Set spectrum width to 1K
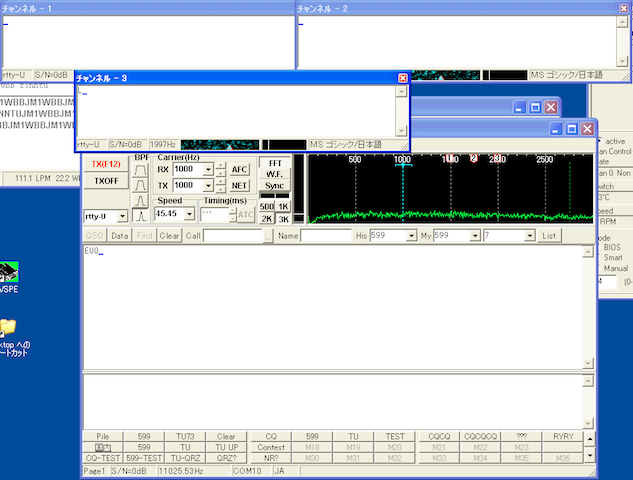 pos(283,207)
